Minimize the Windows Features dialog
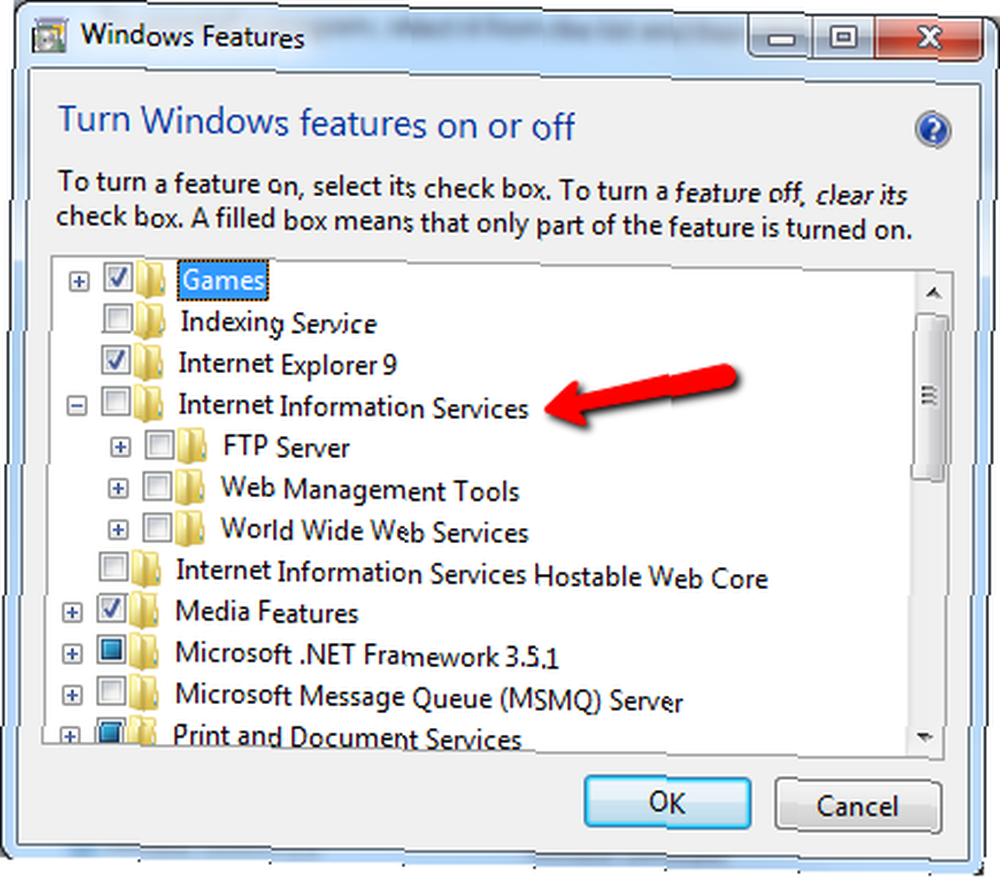This screenshot has height=878, width=1000. [781, 39]
